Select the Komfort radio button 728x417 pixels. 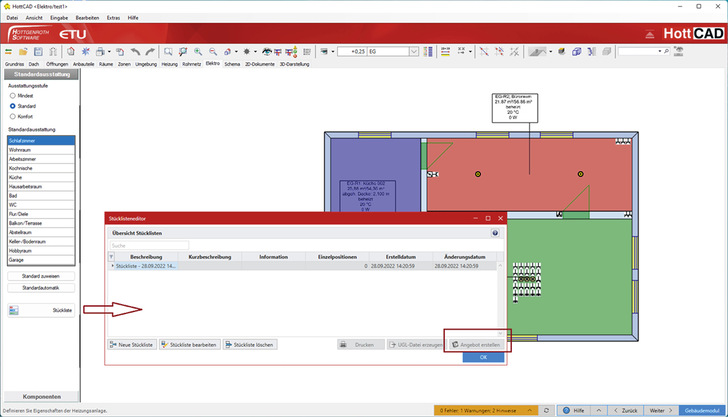[x=13, y=116]
